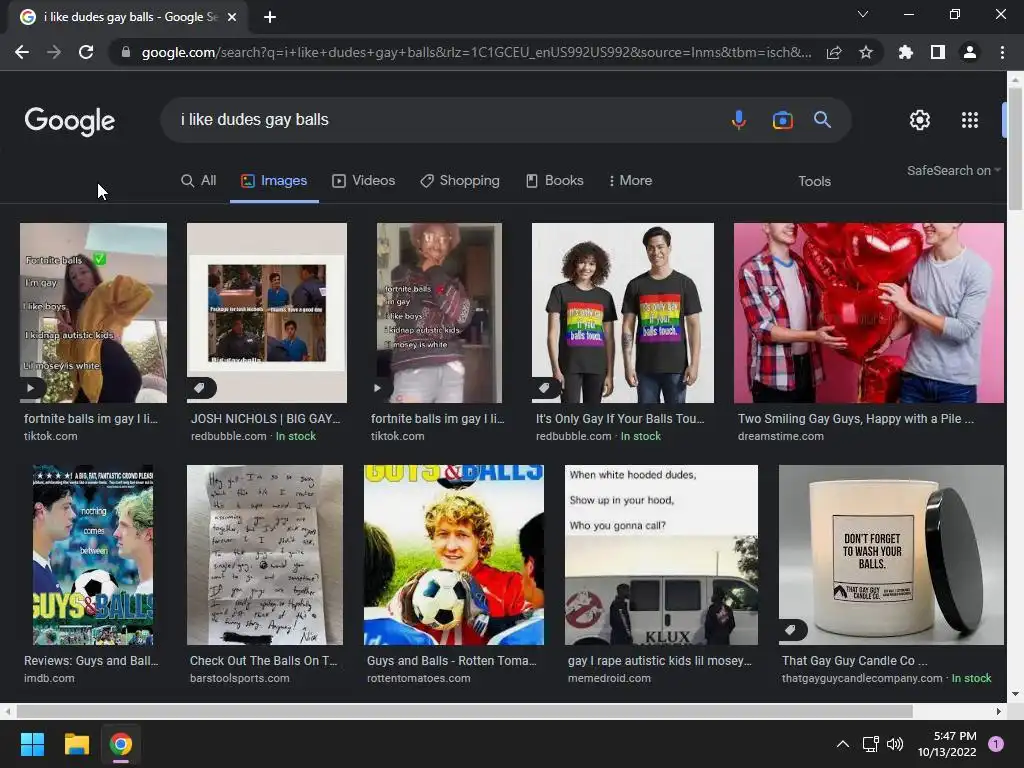1024x768 pixels.
Task: Show hidden system tray icons
Action: [843, 744]
